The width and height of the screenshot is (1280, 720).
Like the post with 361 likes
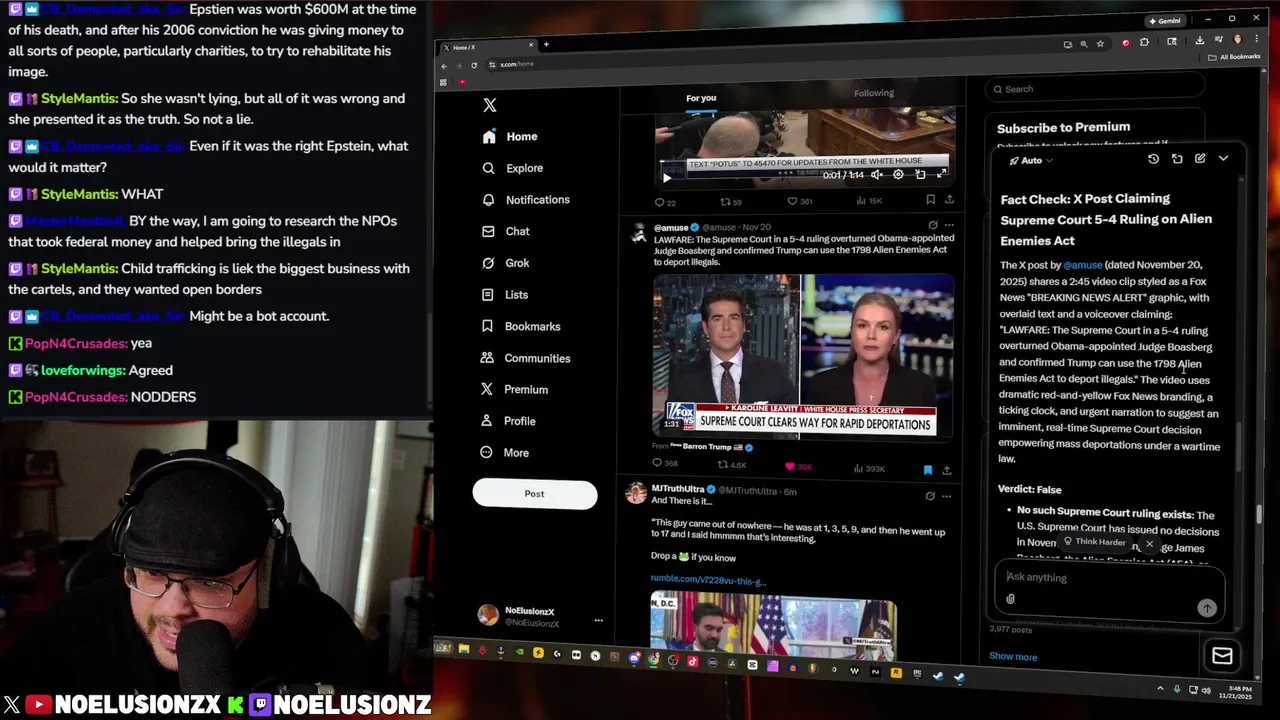799,201
